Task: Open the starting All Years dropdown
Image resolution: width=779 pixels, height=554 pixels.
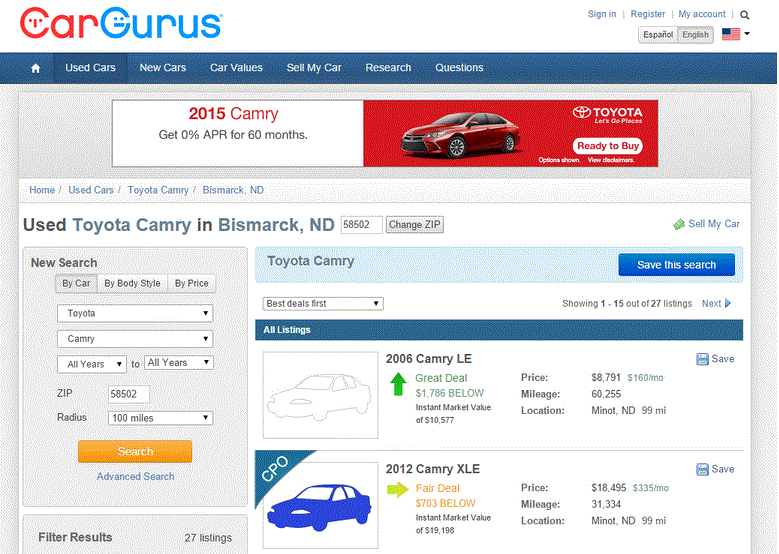Action: point(92,364)
